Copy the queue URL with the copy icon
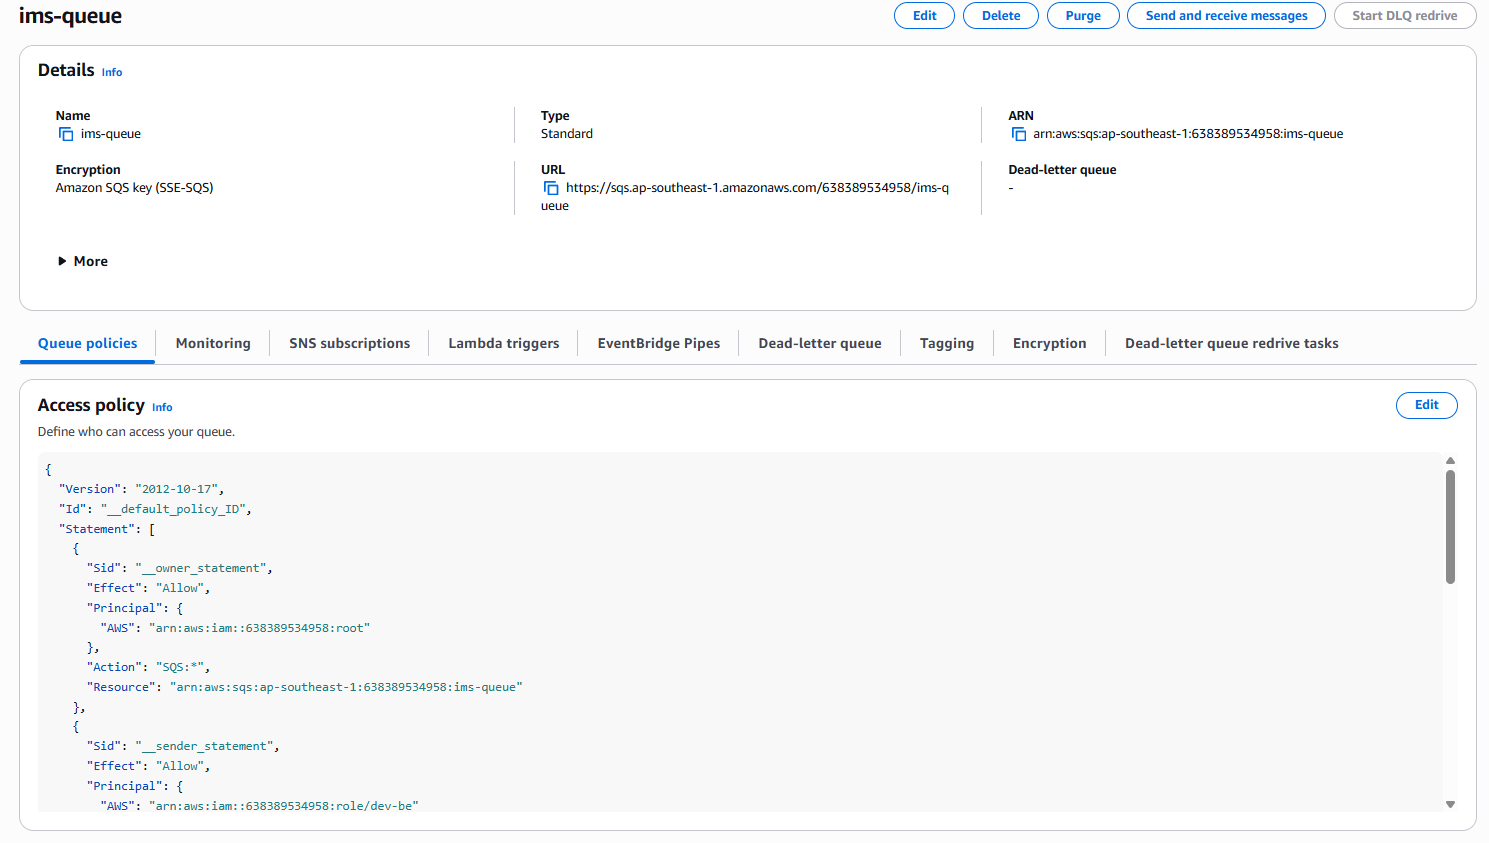 coord(552,187)
